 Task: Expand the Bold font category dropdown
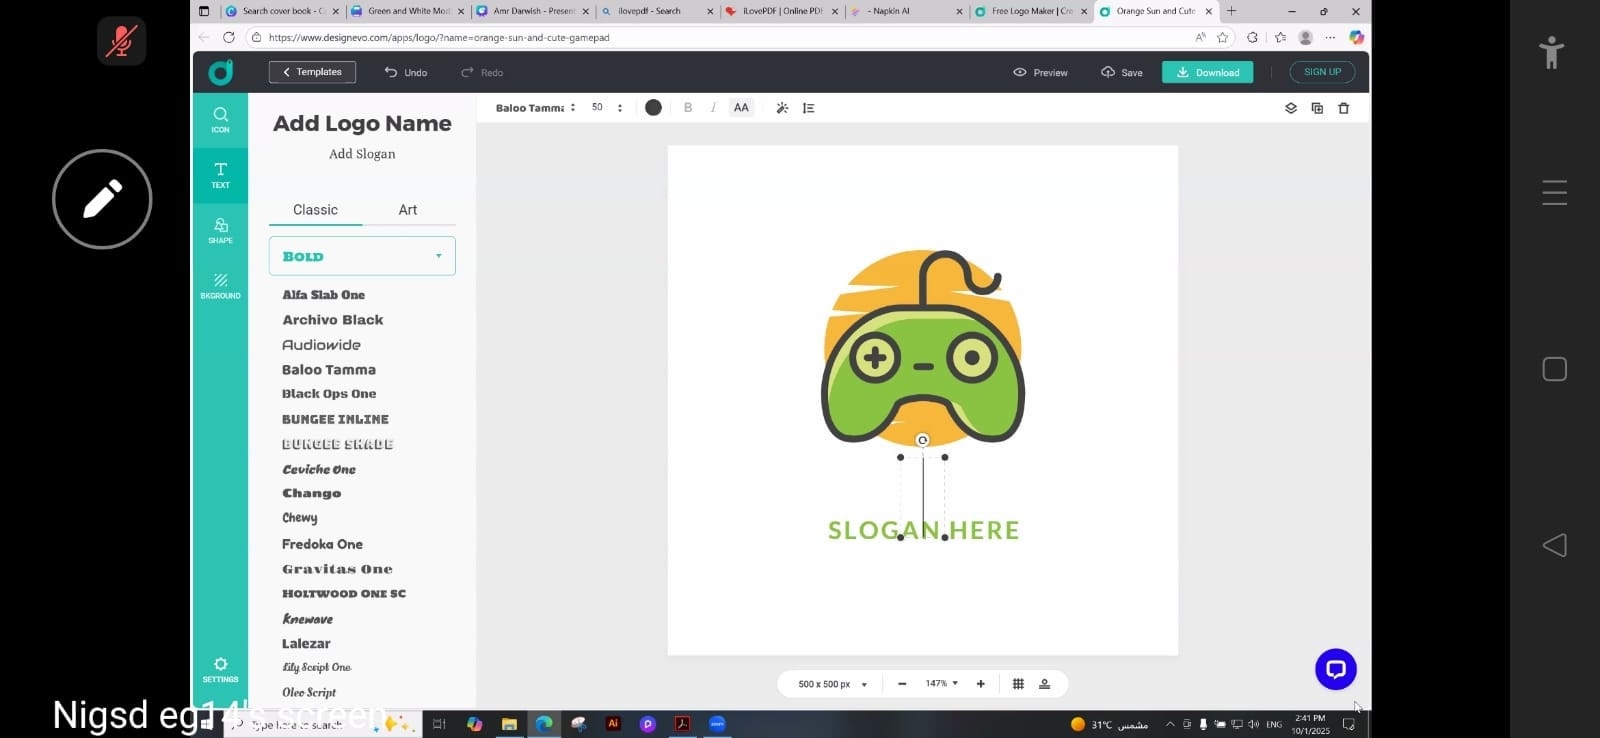[362, 256]
